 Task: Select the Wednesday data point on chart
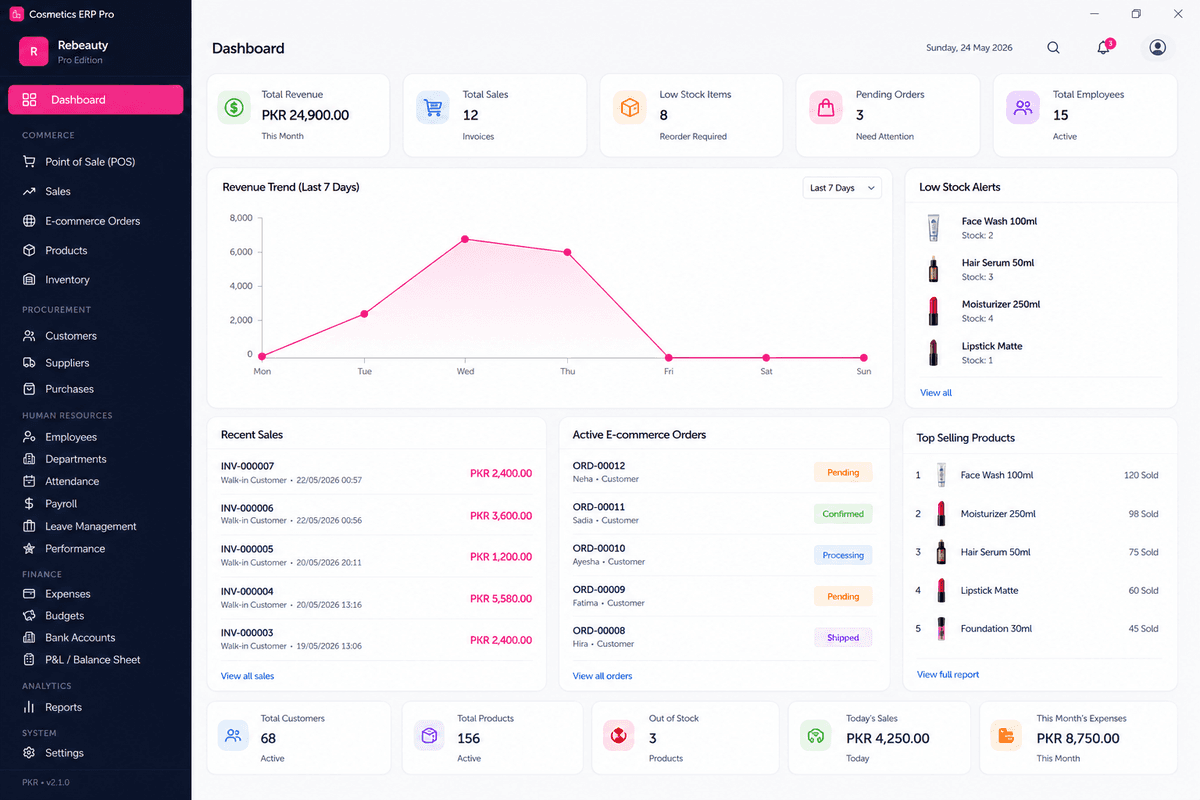point(465,239)
